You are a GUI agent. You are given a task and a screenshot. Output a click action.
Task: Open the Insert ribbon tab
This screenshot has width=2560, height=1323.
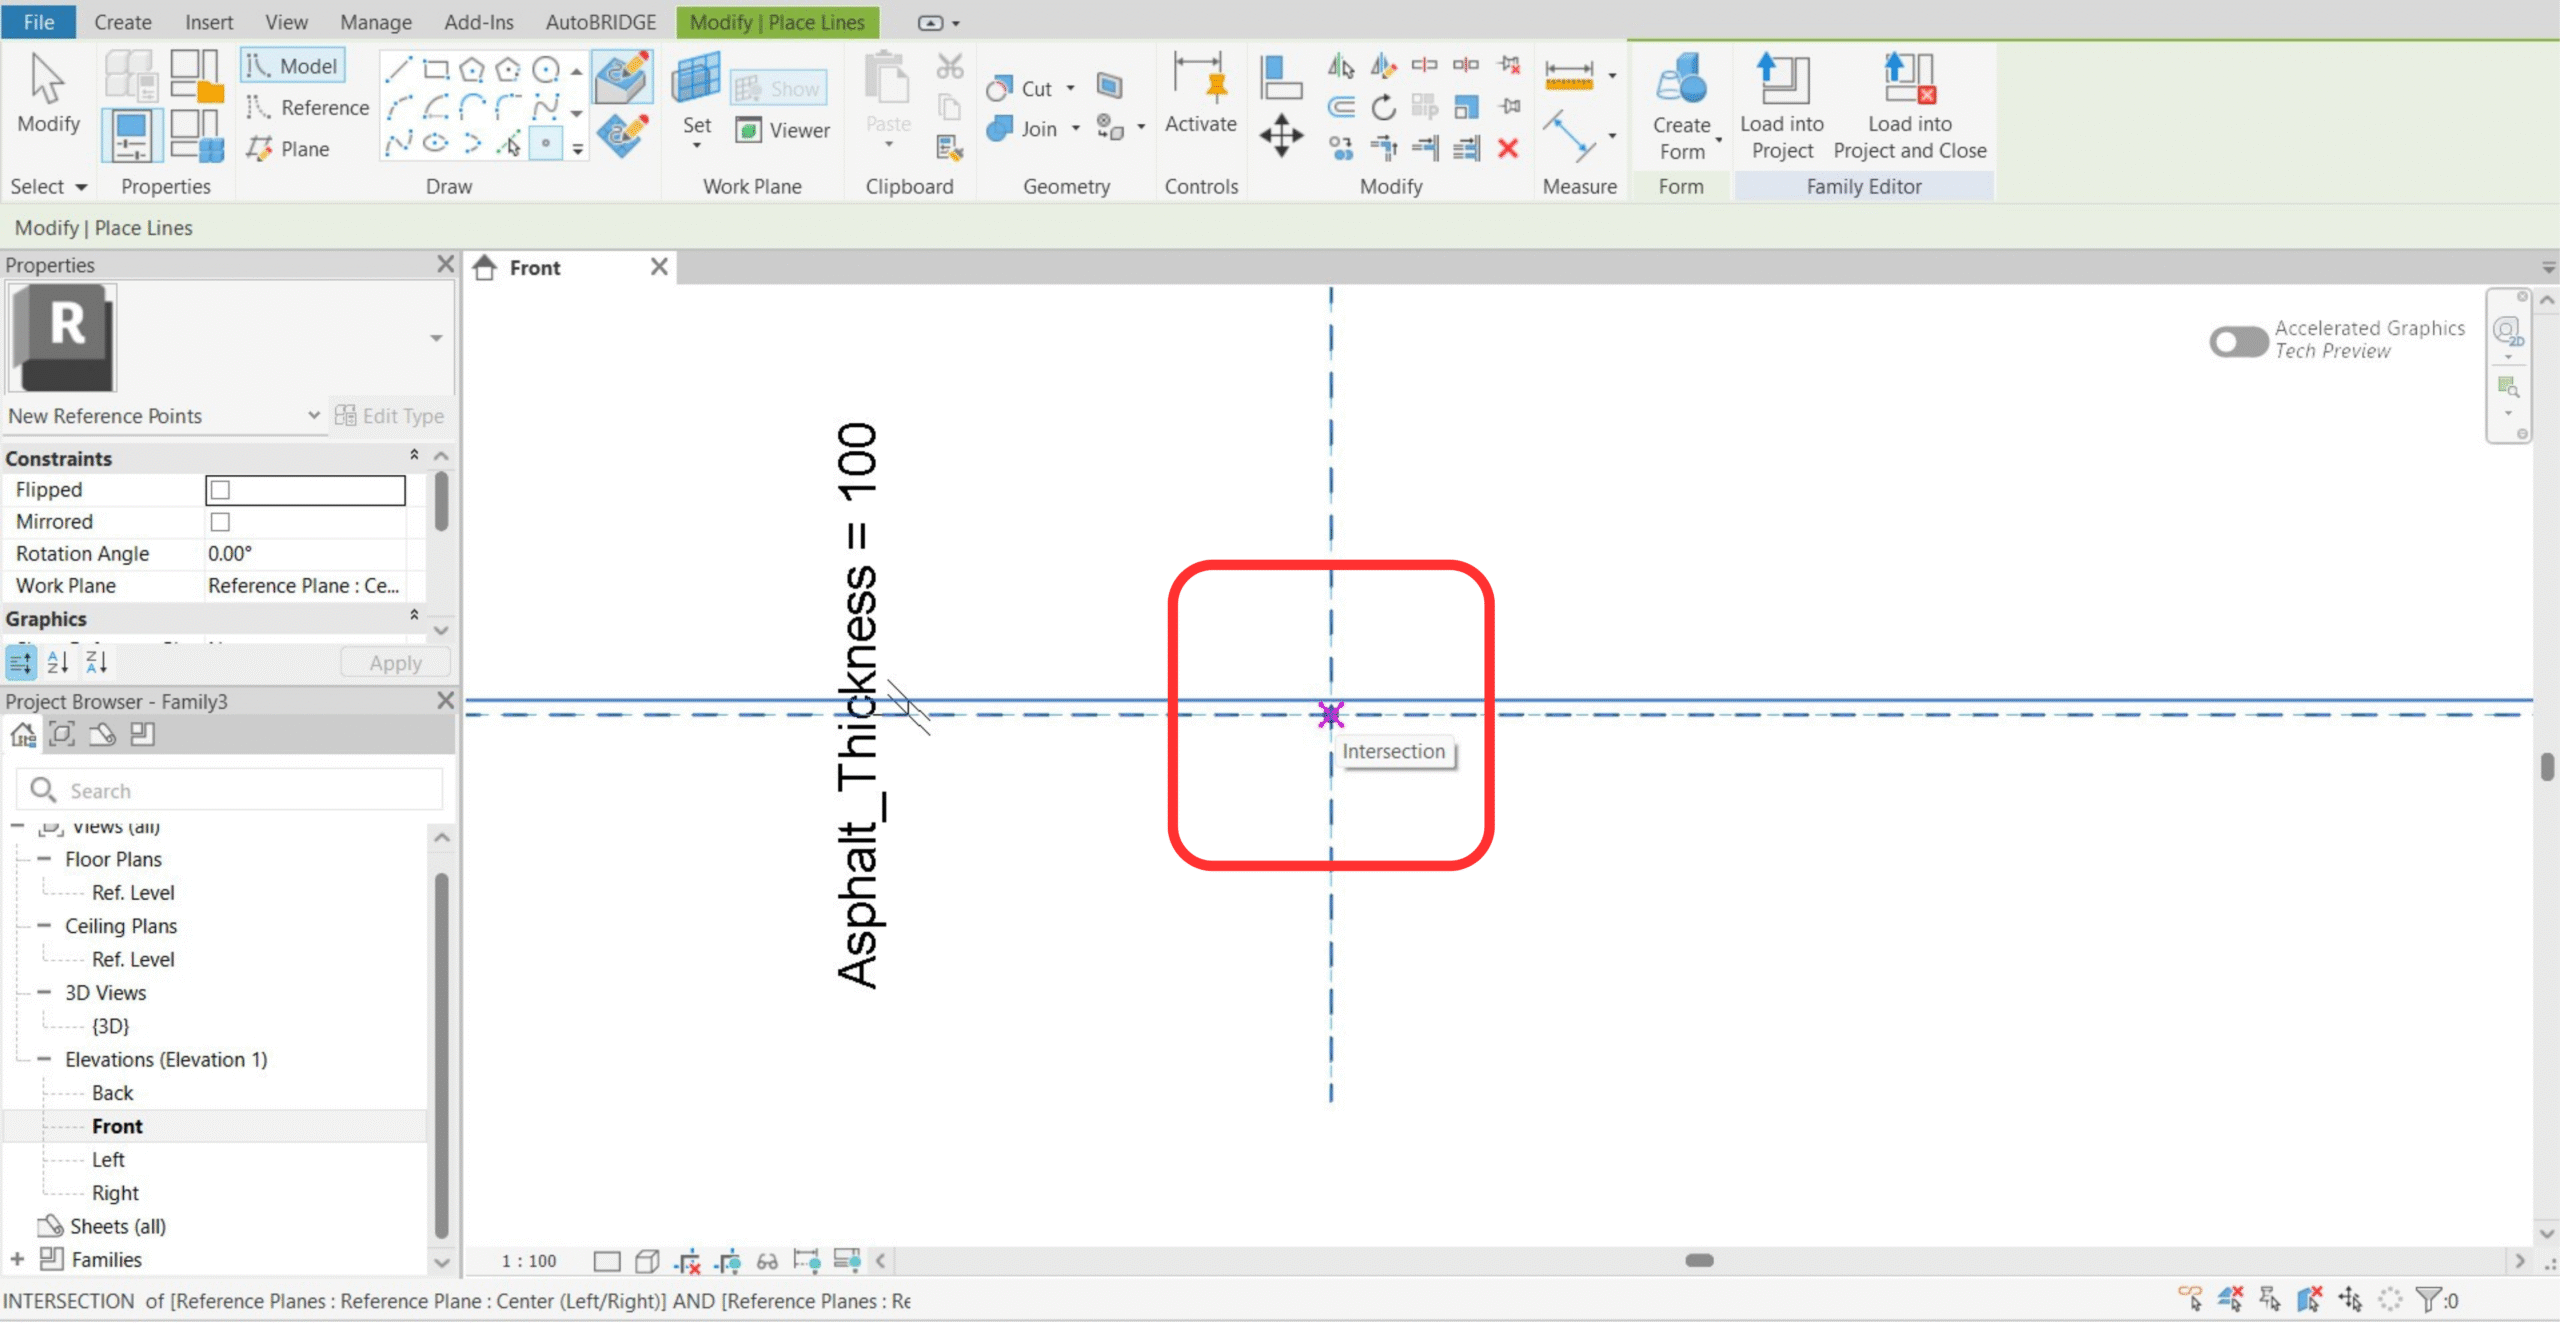pyautogui.click(x=208, y=22)
